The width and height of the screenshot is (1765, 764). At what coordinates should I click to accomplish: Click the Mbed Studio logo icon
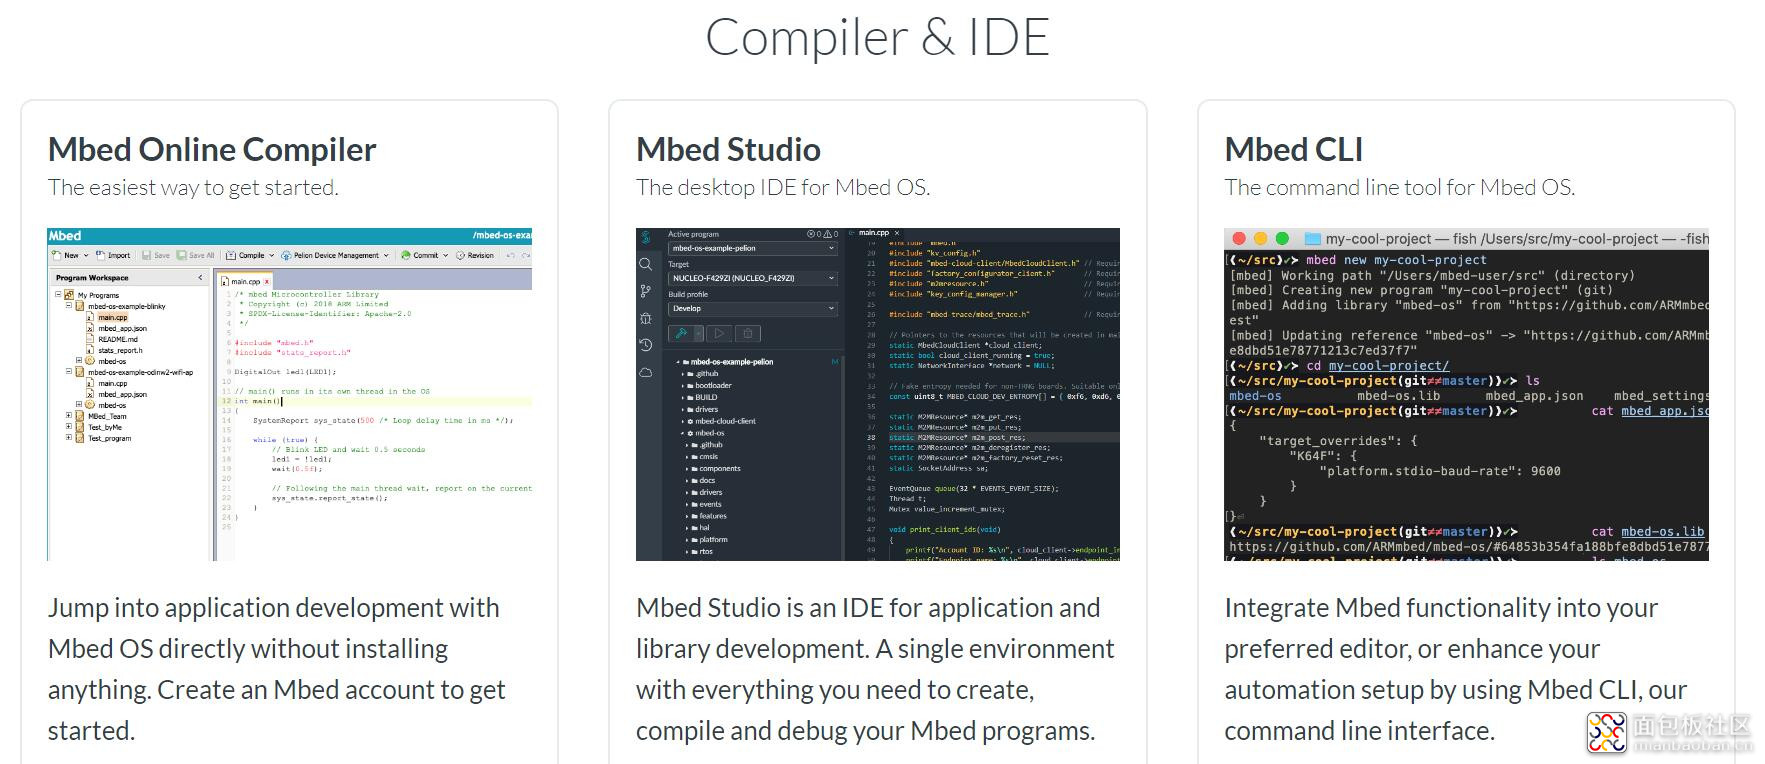(x=646, y=237)
